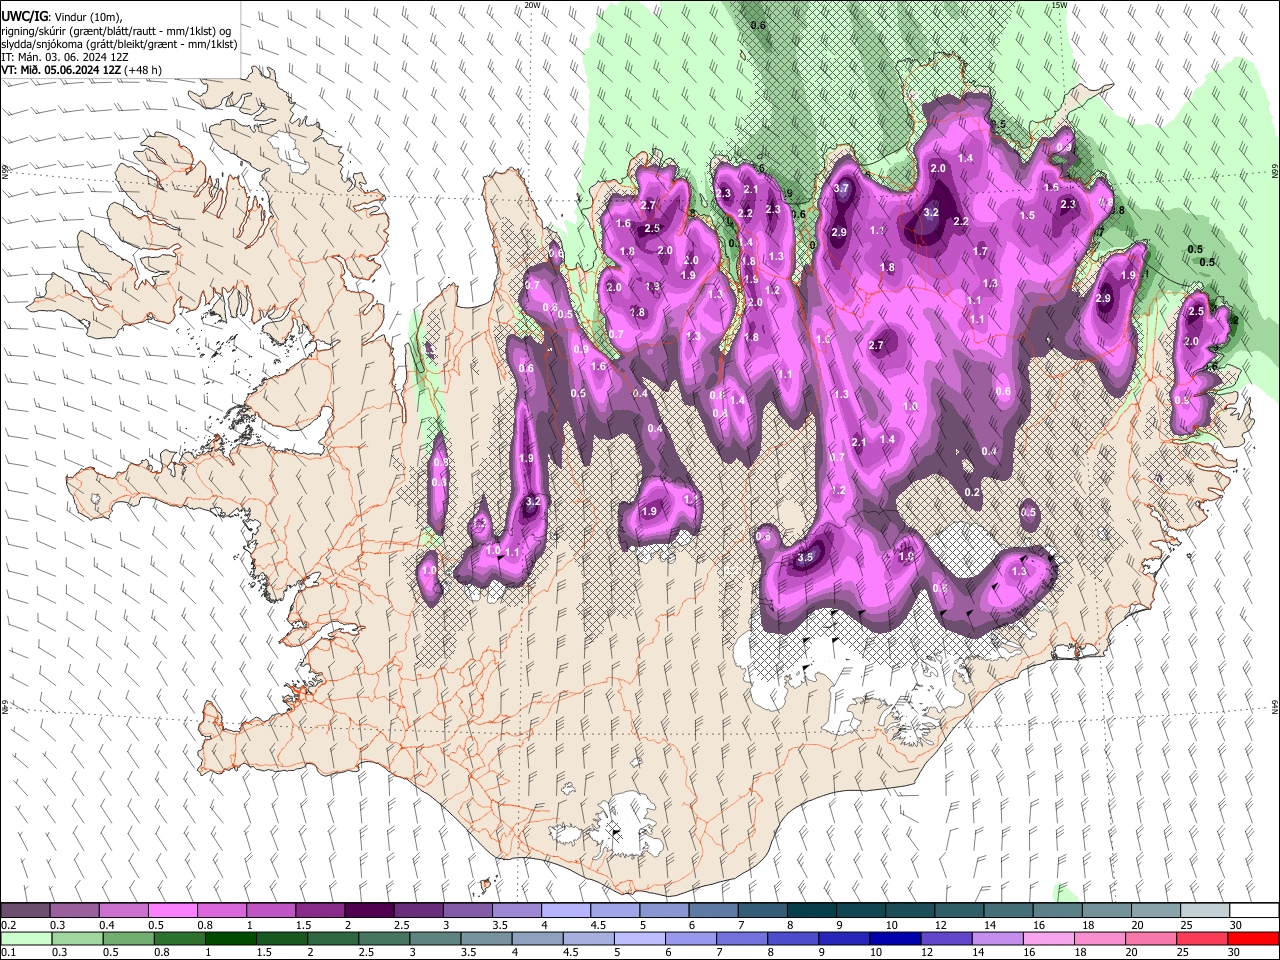Click the 'VT: Mið. 05.06.2024 12Z (+48 h)' line
1280x960 pixels.
81,70
